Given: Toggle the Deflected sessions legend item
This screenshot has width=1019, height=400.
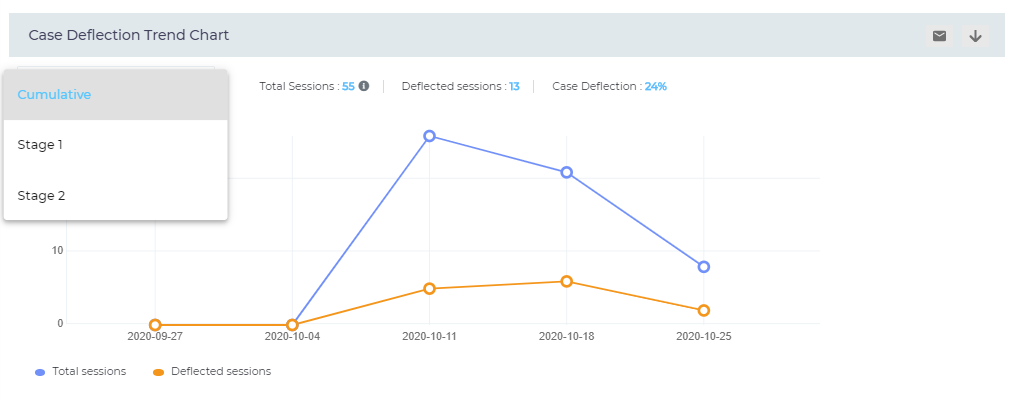Looking at the screenshot, I should tap(220, 371).
